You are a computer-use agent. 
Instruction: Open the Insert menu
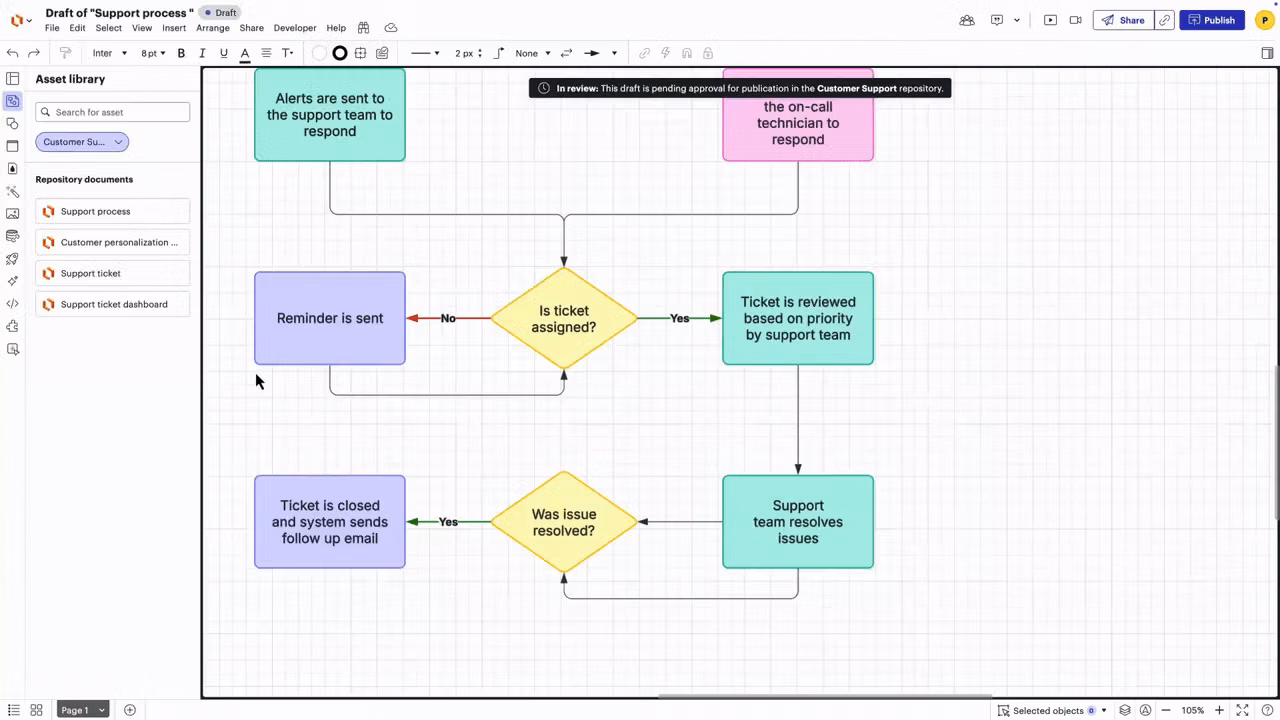point(174,28)
